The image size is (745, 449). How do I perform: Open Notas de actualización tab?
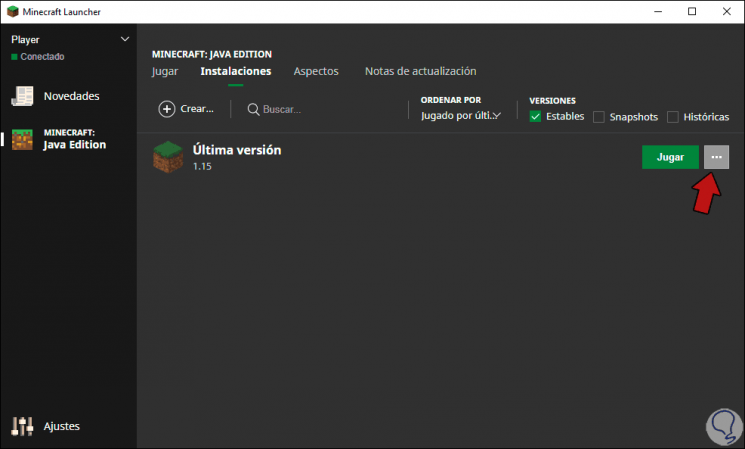point(420,71)
